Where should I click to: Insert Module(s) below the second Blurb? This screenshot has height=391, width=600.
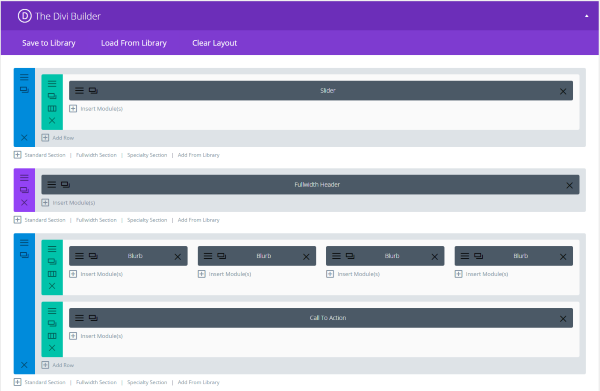click(225, 274)
